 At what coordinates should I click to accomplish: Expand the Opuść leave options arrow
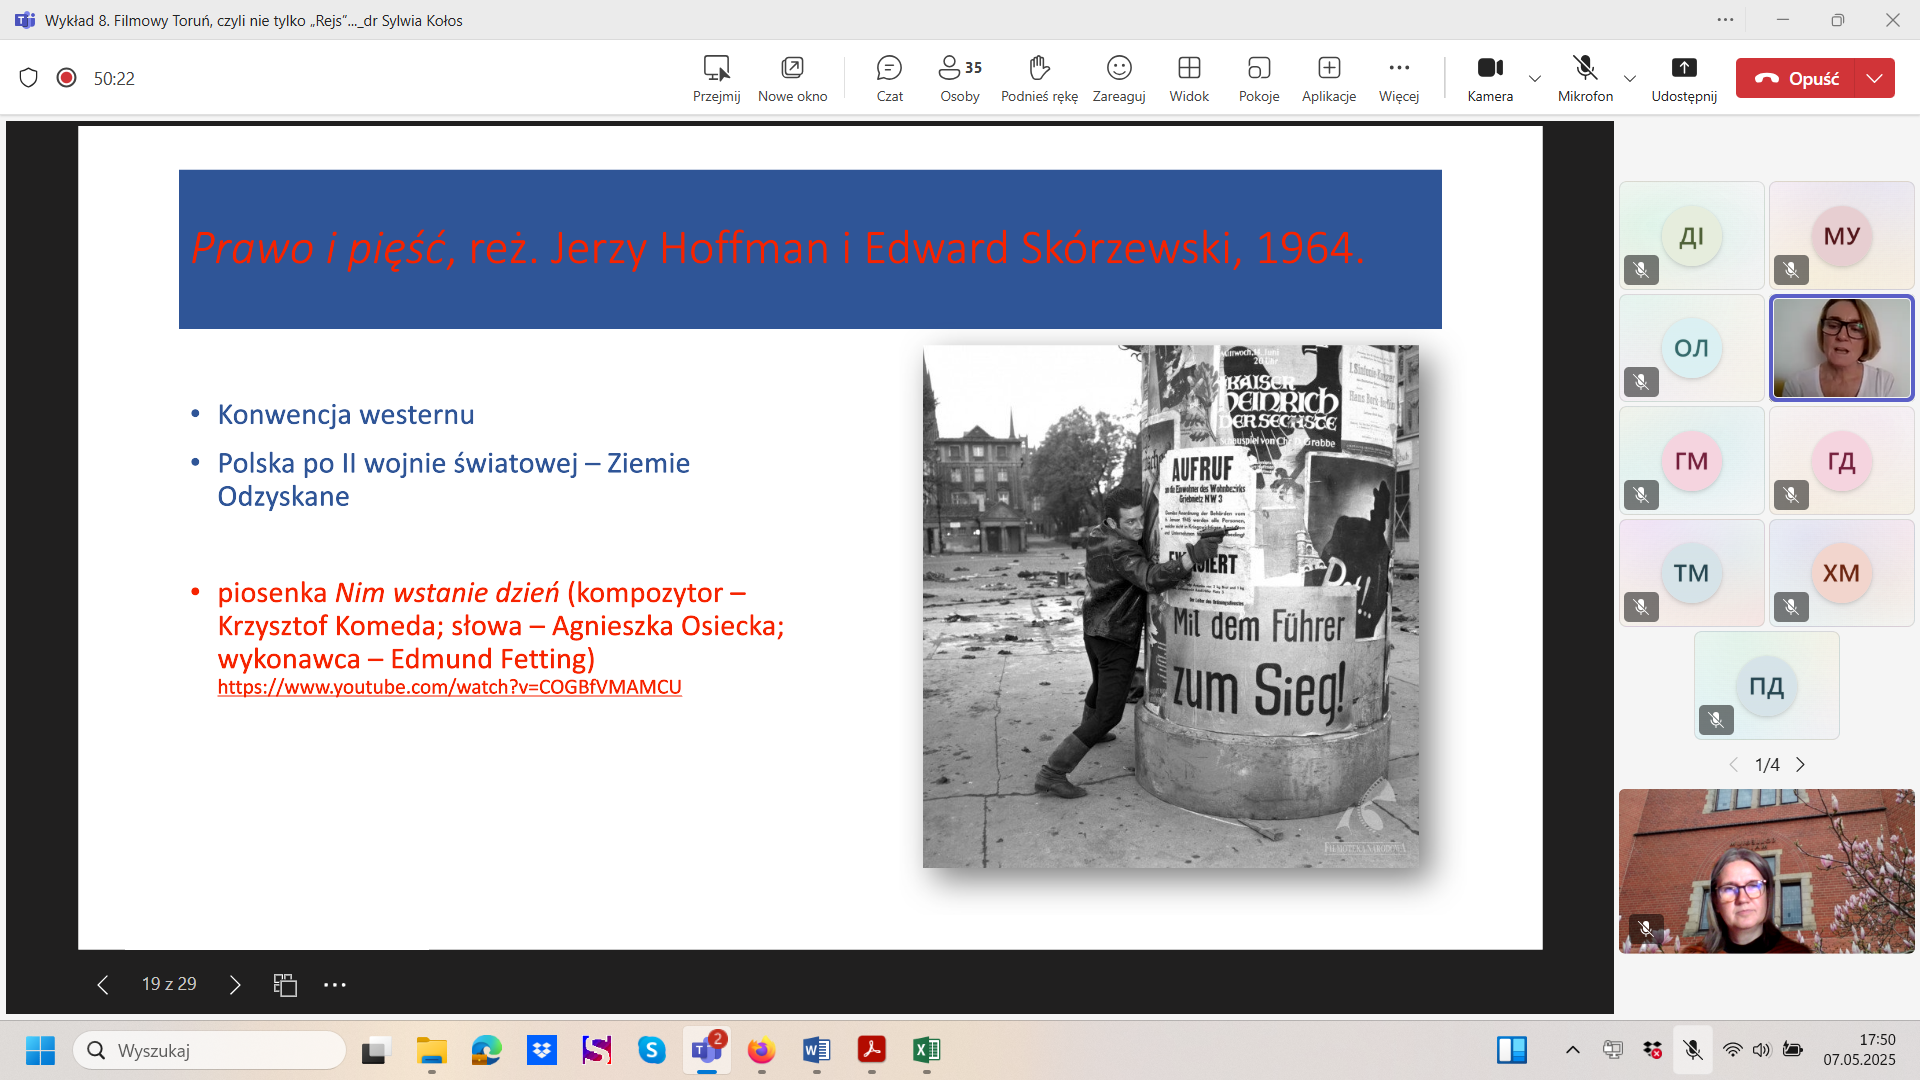coord(1875,78)
